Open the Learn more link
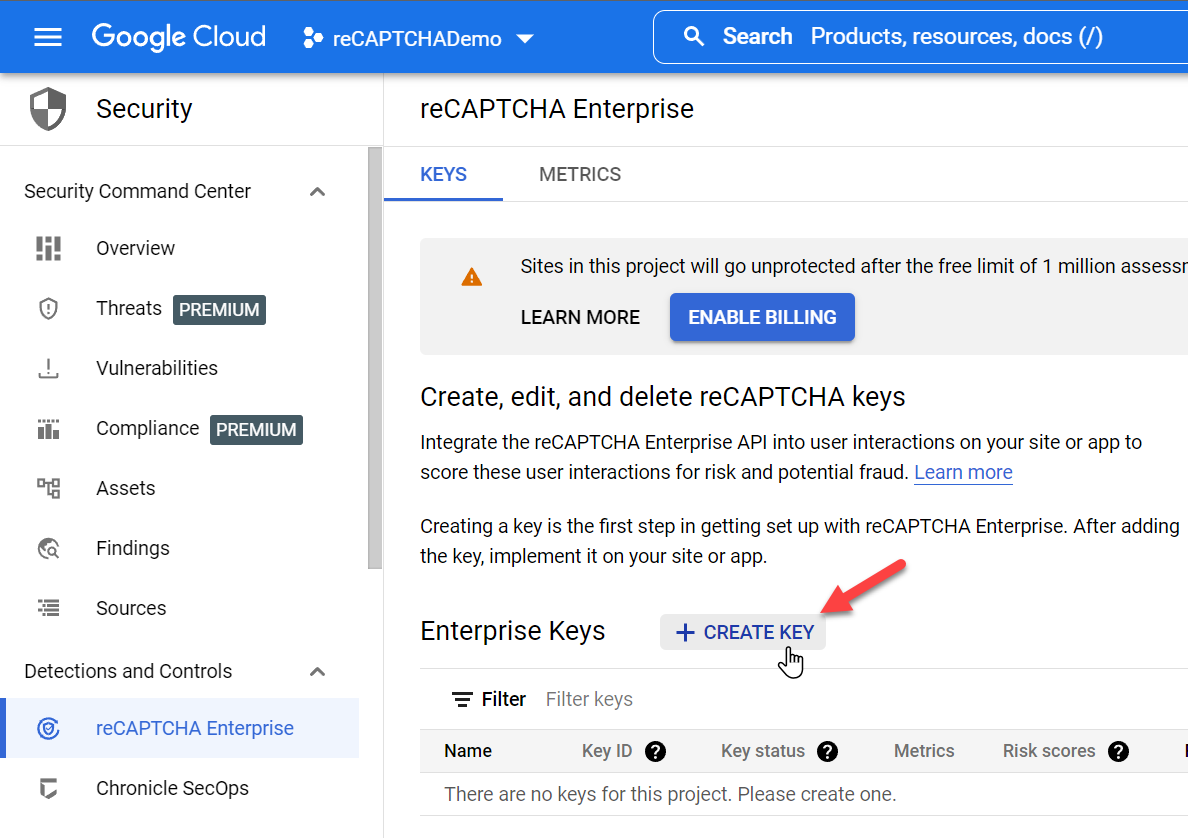Screen dimensions: 1188x838 963,472
